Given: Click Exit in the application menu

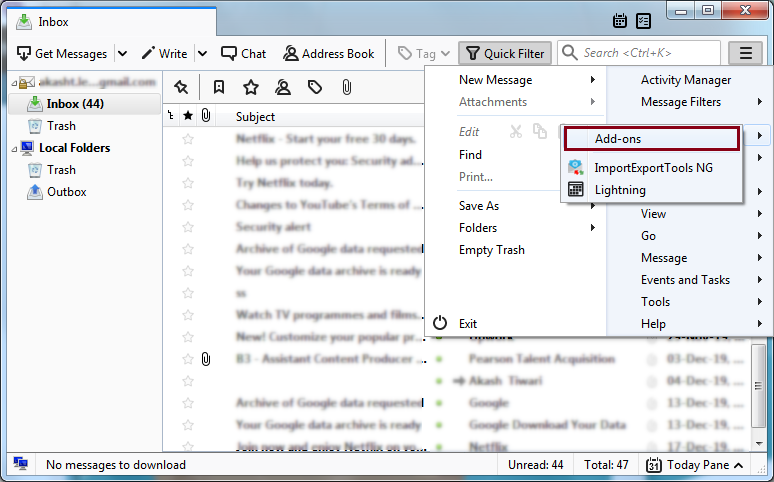Looking at the screenshot, I should 468,323.
